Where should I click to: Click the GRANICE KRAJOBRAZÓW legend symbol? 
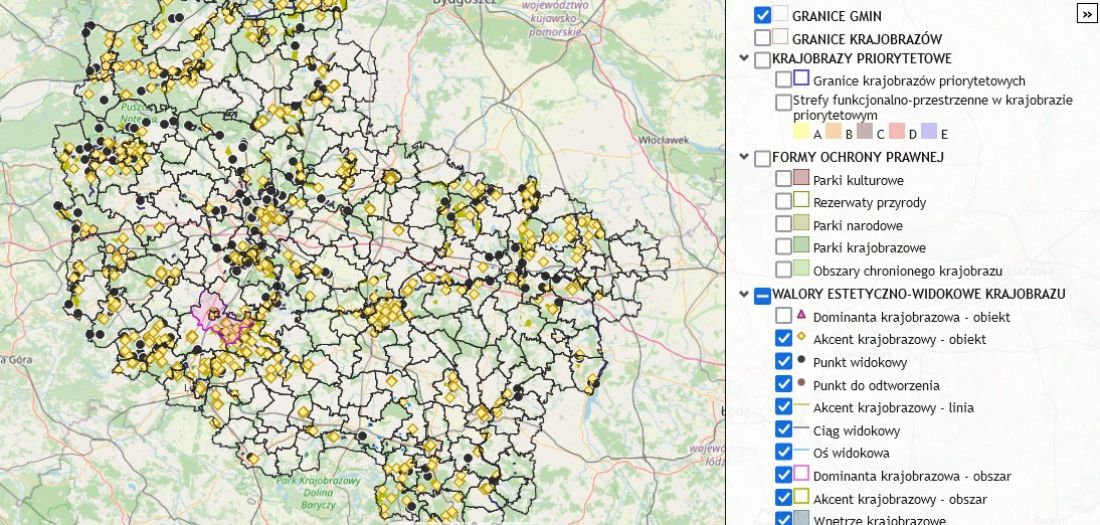coord(780,36)
